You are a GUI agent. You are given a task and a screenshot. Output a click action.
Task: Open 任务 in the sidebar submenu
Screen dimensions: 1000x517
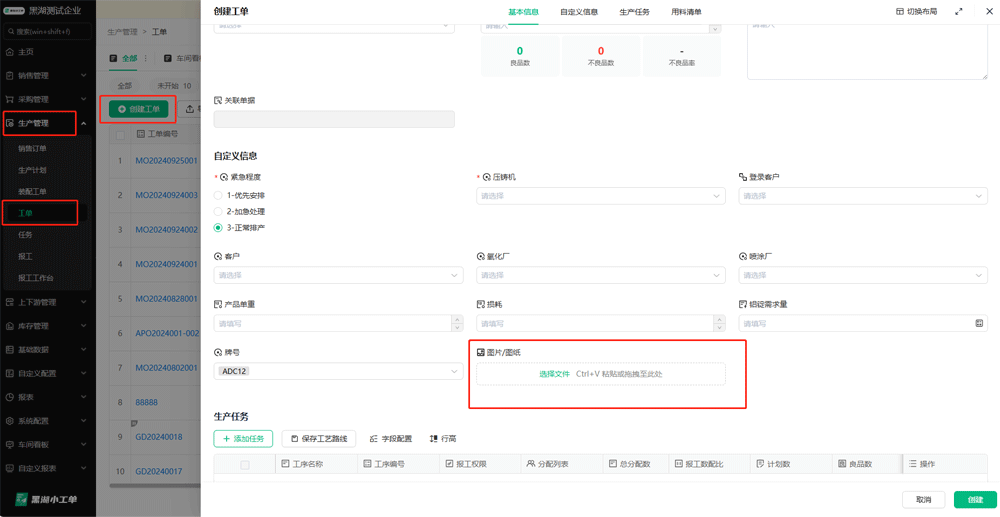click(x=26, y=235)
